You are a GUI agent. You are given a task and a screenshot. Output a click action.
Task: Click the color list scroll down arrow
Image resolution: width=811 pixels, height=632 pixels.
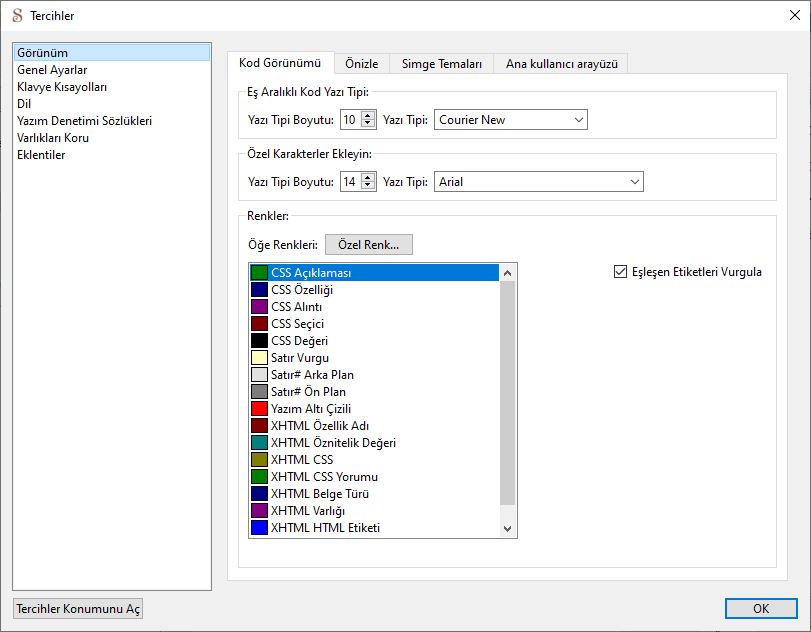click(507, 529)
